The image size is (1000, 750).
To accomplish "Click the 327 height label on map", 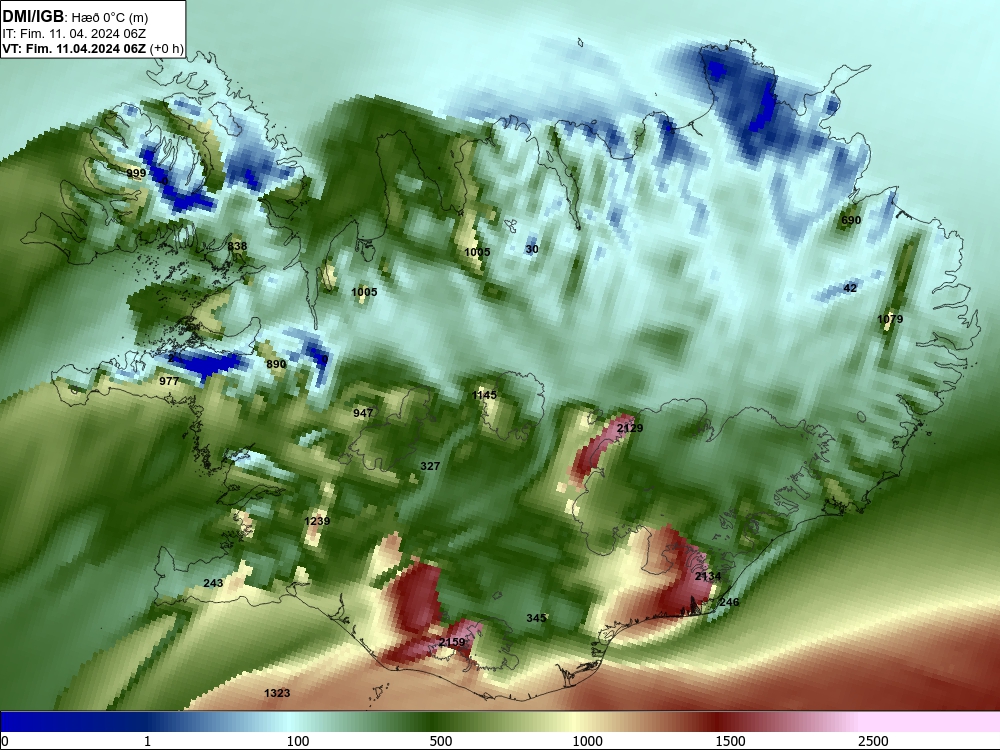I will point(430,466).
